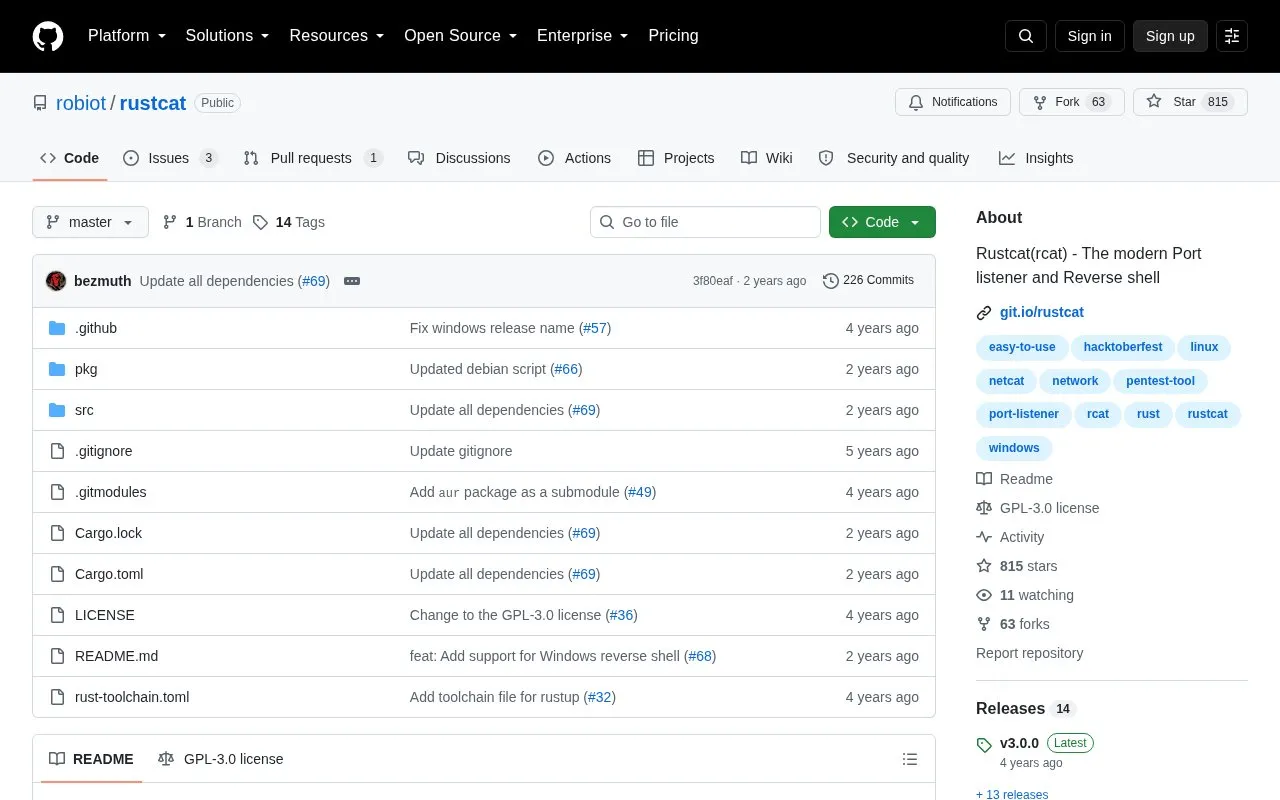Open the src folder
This screenshot has width=1280, height=800.
pos(84,410)
